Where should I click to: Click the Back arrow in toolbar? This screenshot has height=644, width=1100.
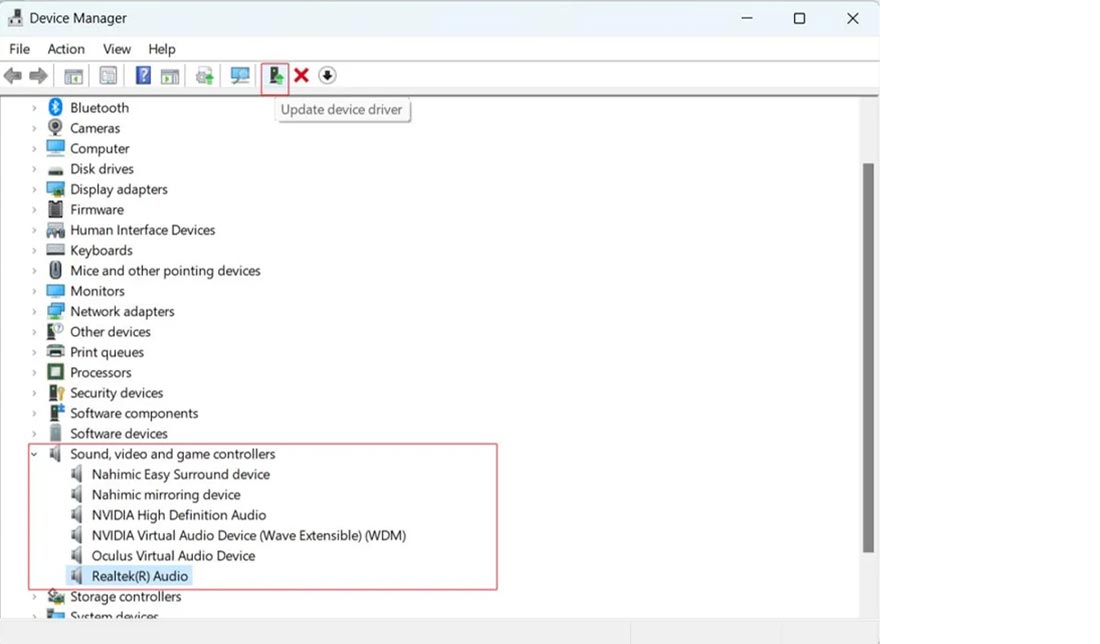coord(13,76)
